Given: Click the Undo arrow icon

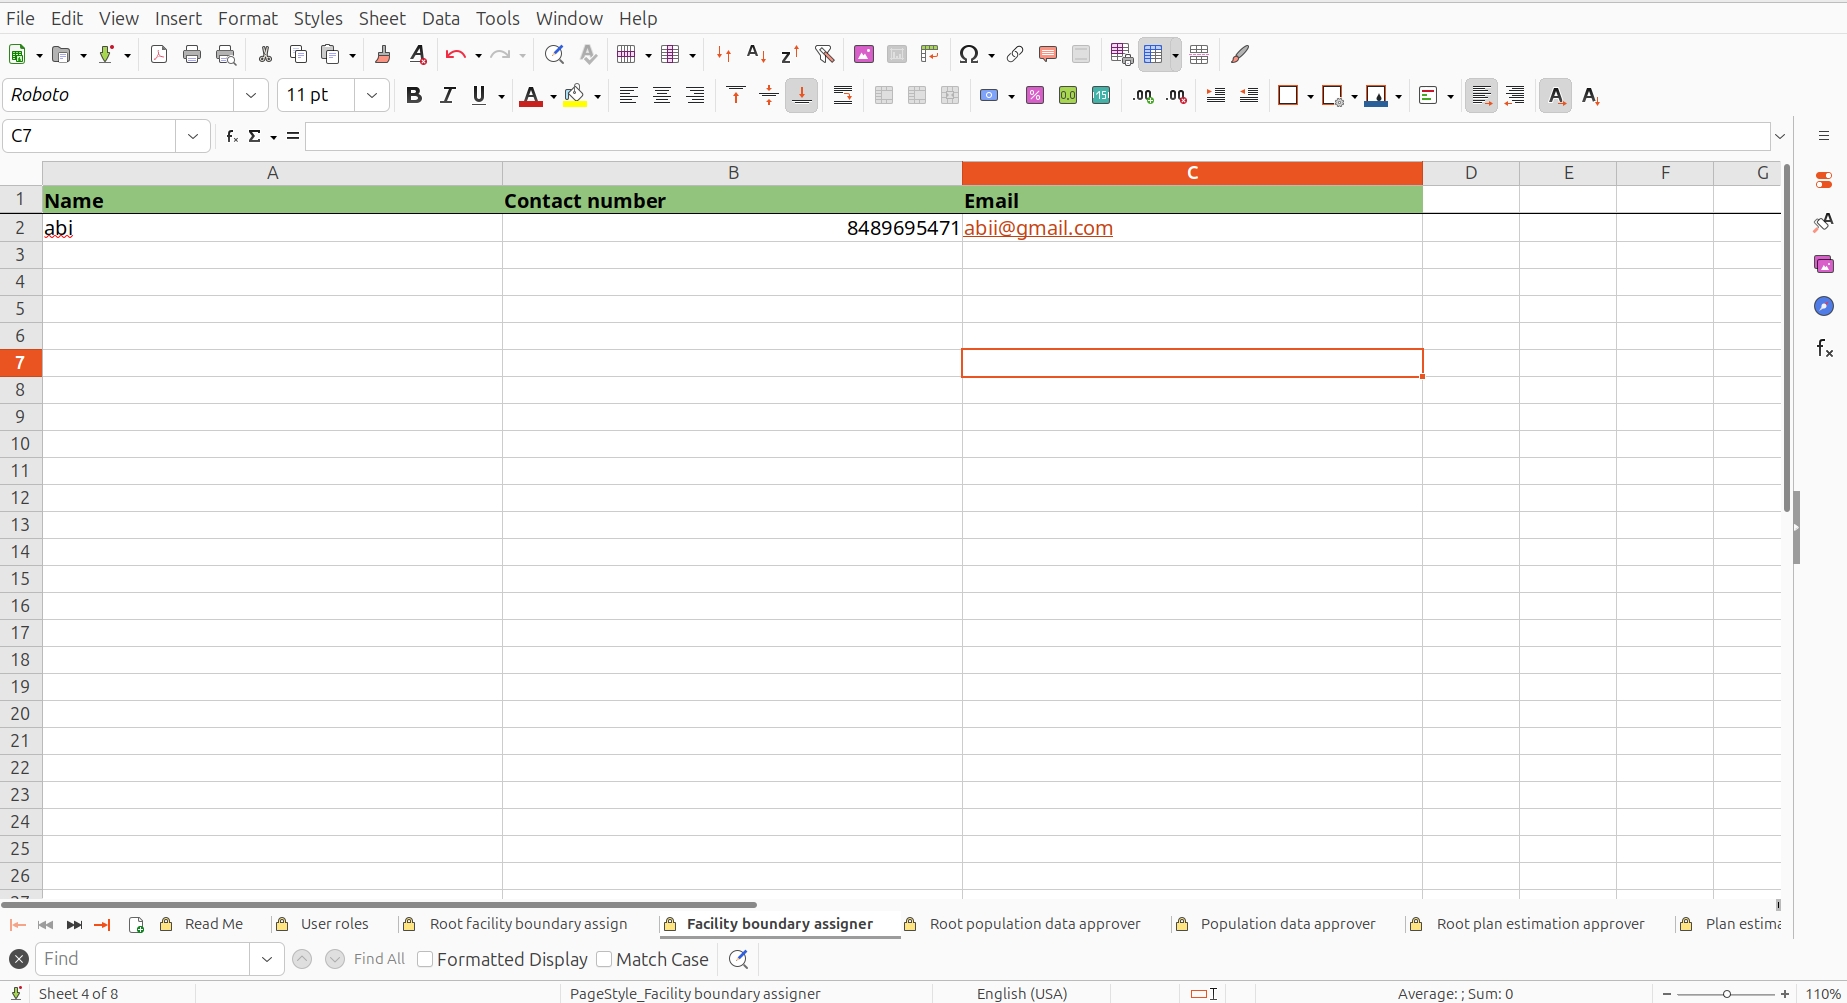Looking at the screenshot, I should (456, 55).
